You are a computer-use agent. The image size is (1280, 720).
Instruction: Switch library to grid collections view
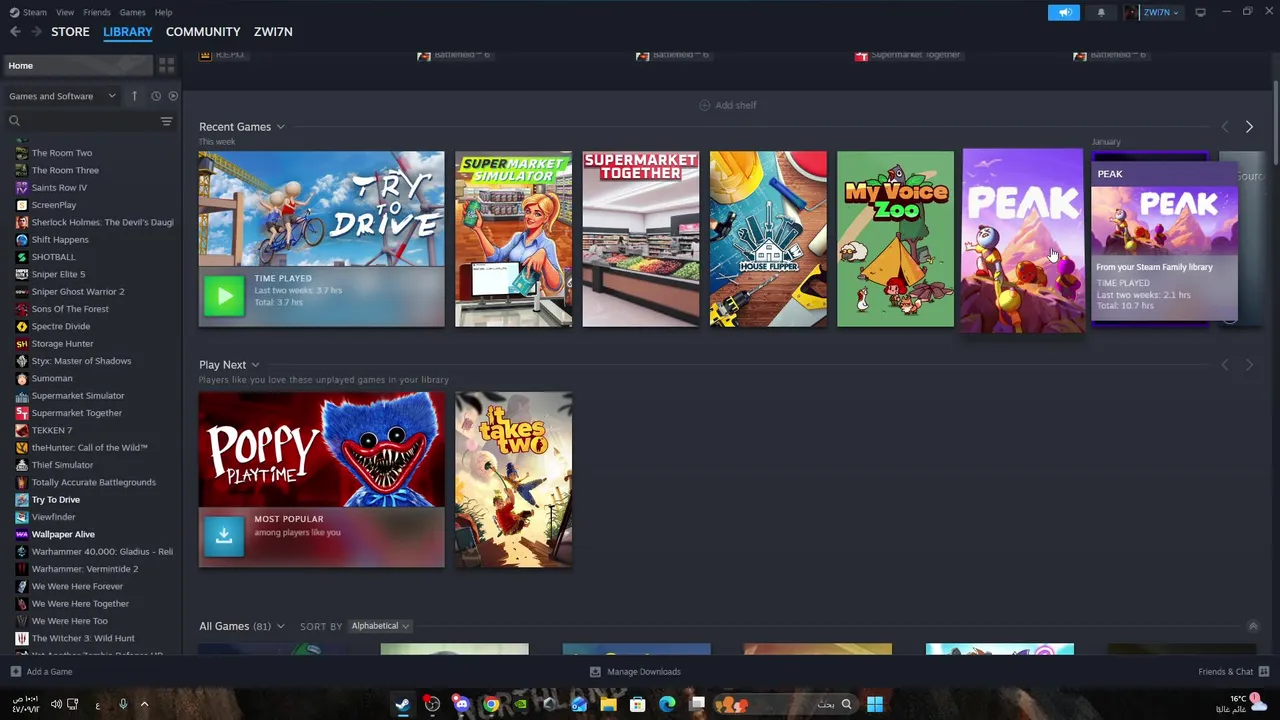click(x=166, y=65)
